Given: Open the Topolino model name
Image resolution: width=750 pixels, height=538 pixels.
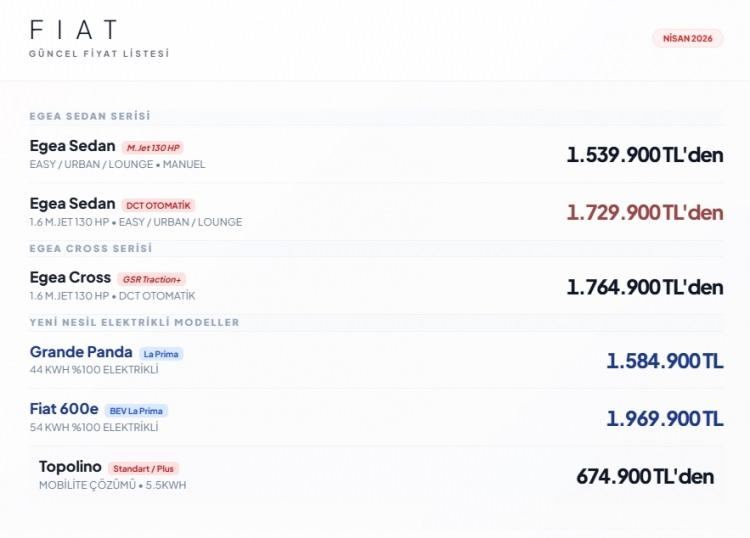Looking at the screenshot, I should pos(70,467).
